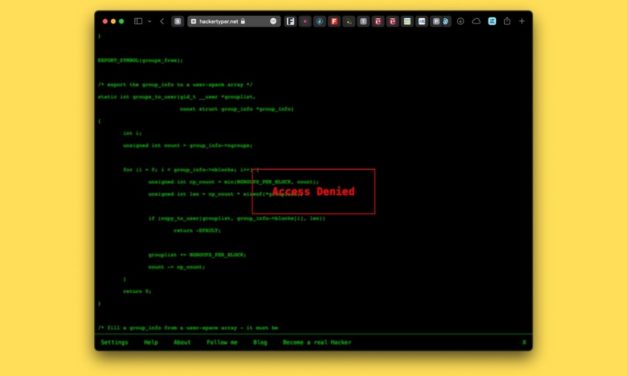The height and width of the screenshot is (376, 627).
Task: Open the pinned tab beside back arrow
Action: tap(178, 21)
